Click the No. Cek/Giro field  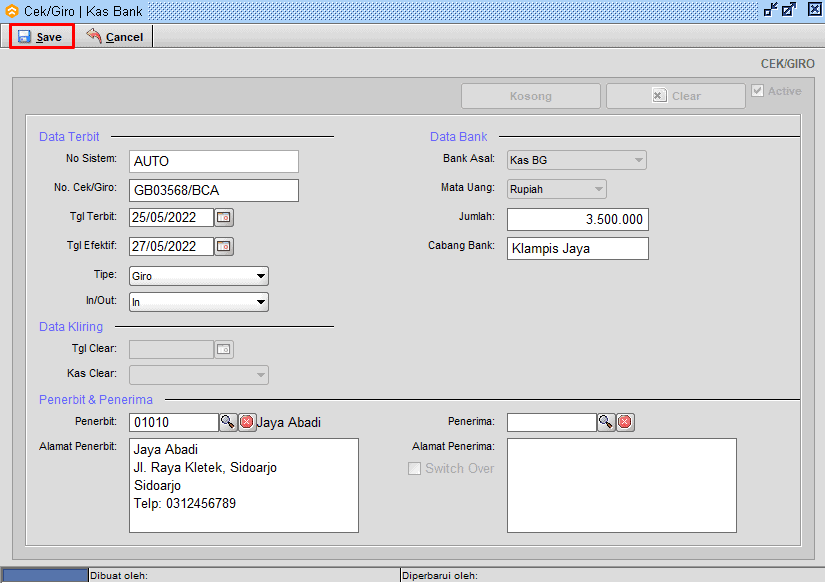214,190
